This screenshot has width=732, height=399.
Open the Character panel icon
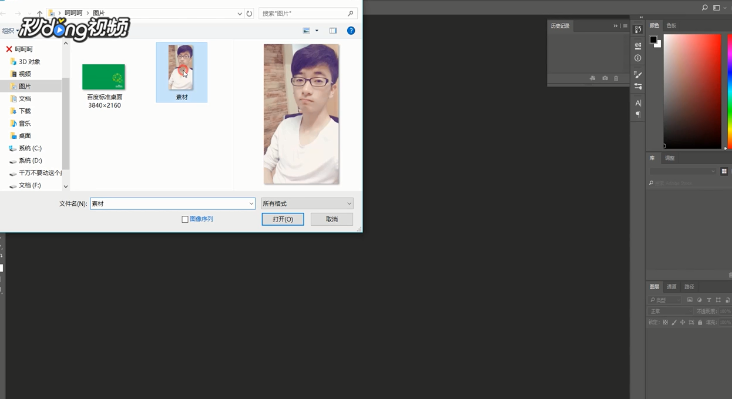(638, 103)
